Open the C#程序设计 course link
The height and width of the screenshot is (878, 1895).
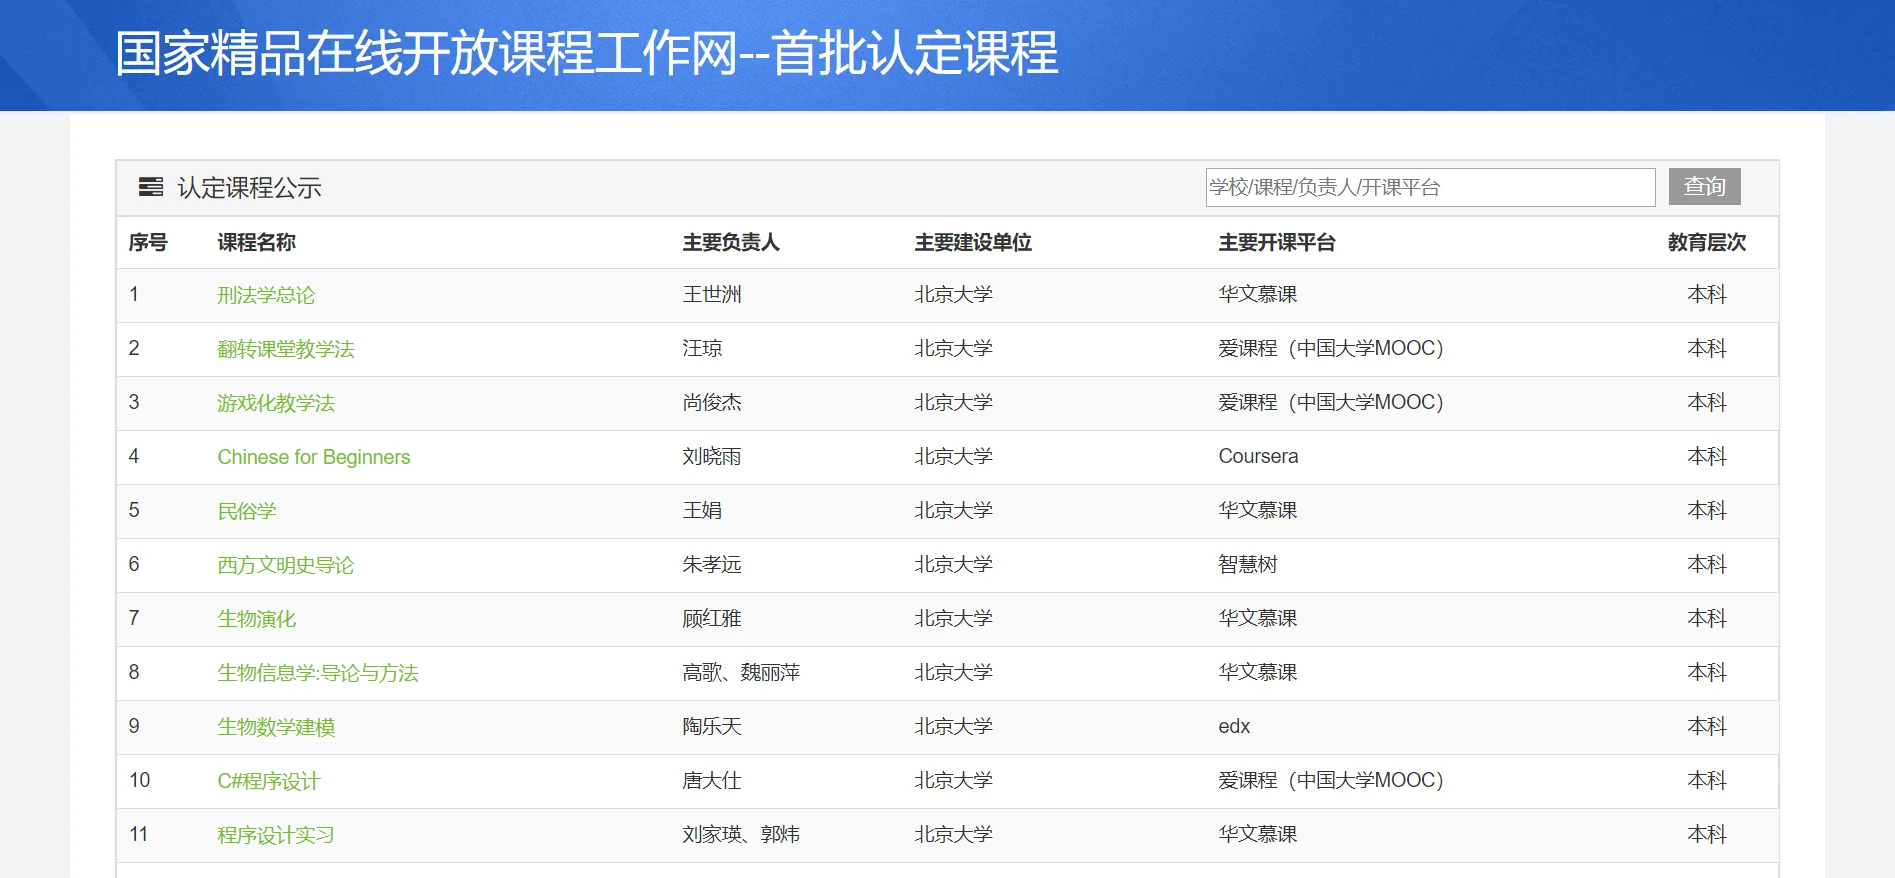click(269, 781)
